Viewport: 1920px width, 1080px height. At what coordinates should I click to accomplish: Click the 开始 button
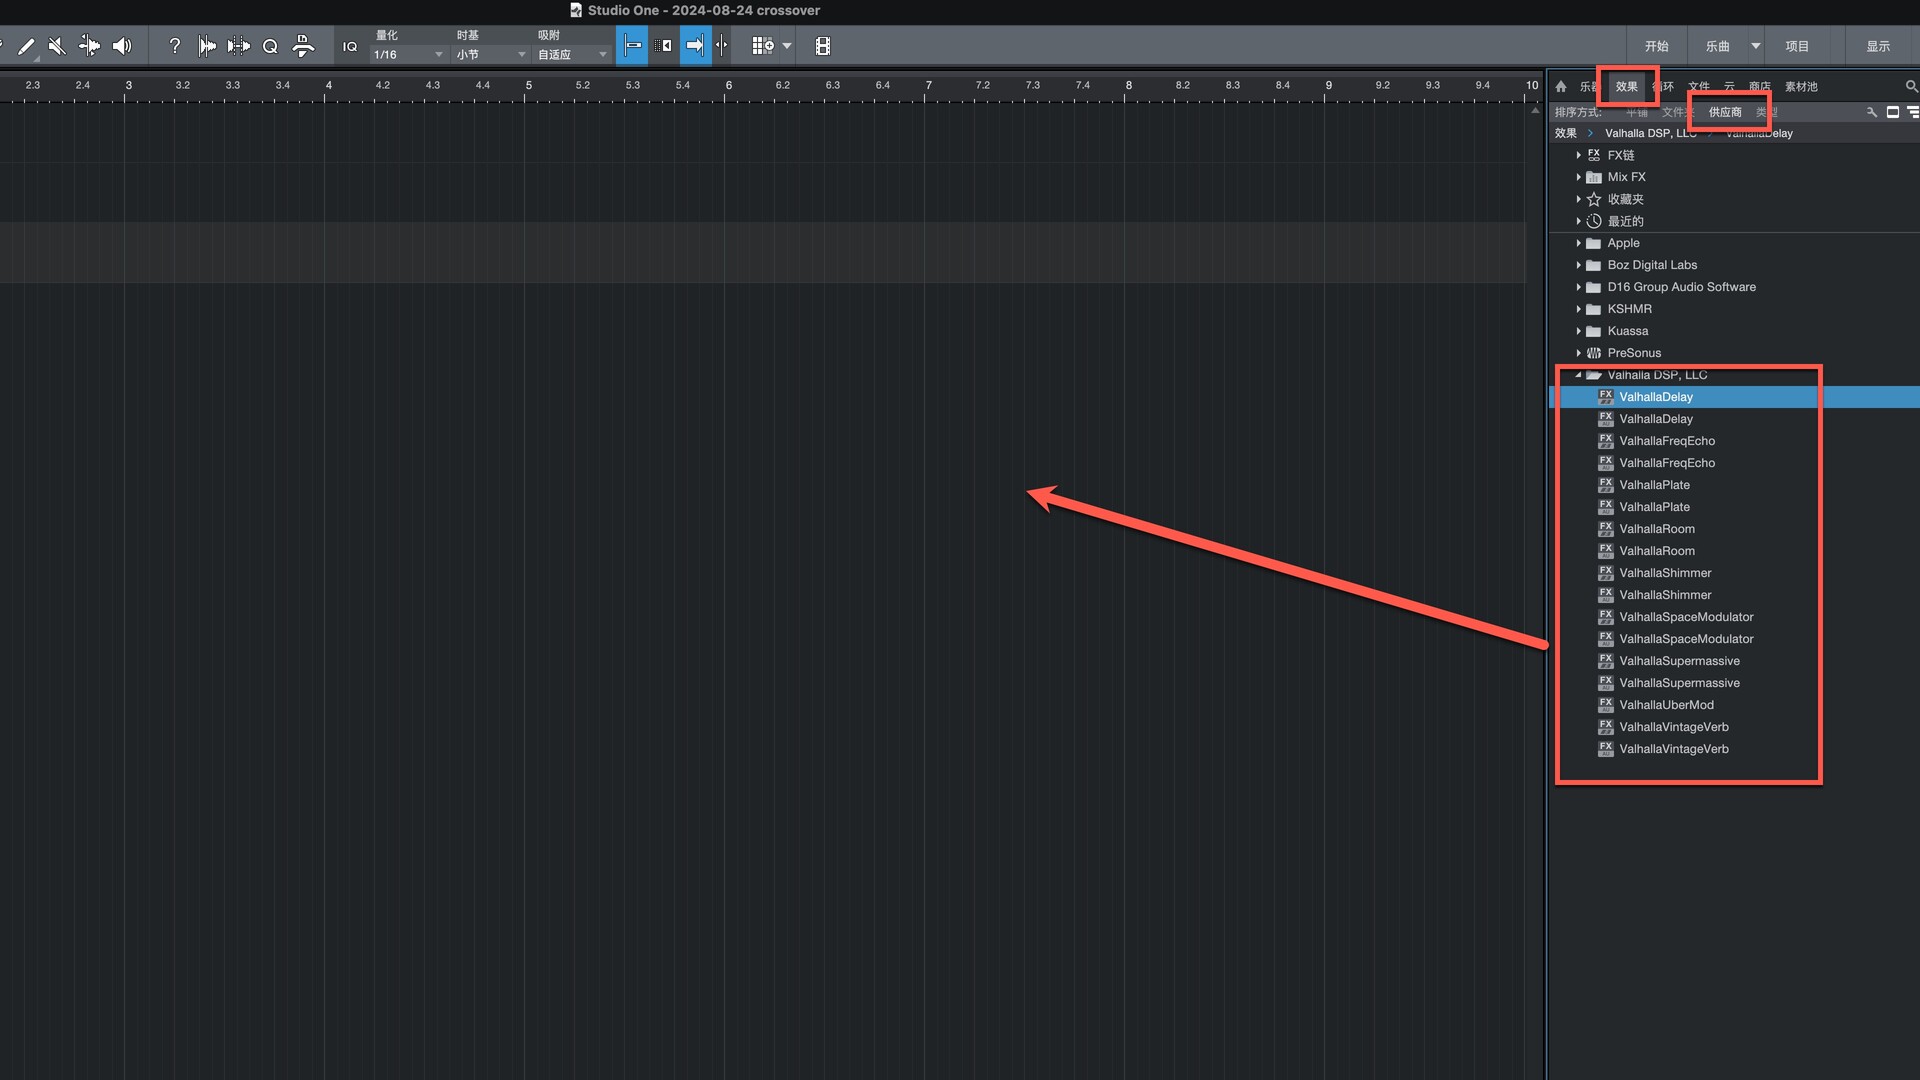pyautogui.click(x=1657, y=46)
